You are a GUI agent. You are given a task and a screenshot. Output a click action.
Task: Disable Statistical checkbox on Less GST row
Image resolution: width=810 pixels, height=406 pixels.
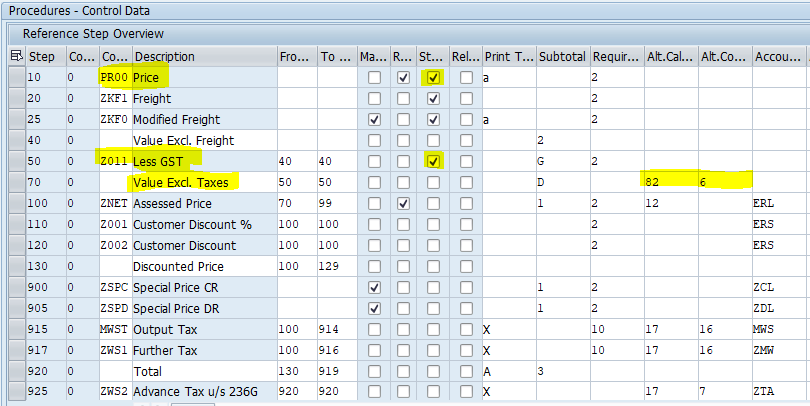pos(432,161)
